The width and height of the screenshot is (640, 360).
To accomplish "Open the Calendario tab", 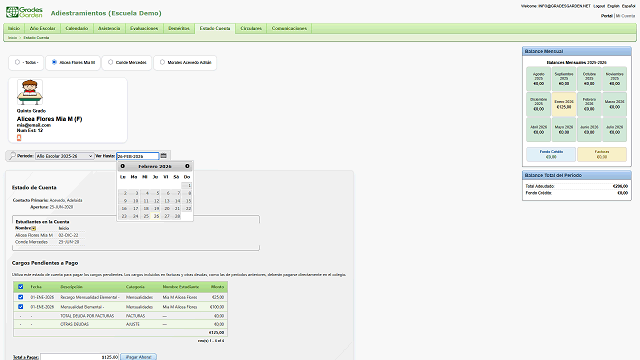I will pyautogui.click(x=77, y=28).
